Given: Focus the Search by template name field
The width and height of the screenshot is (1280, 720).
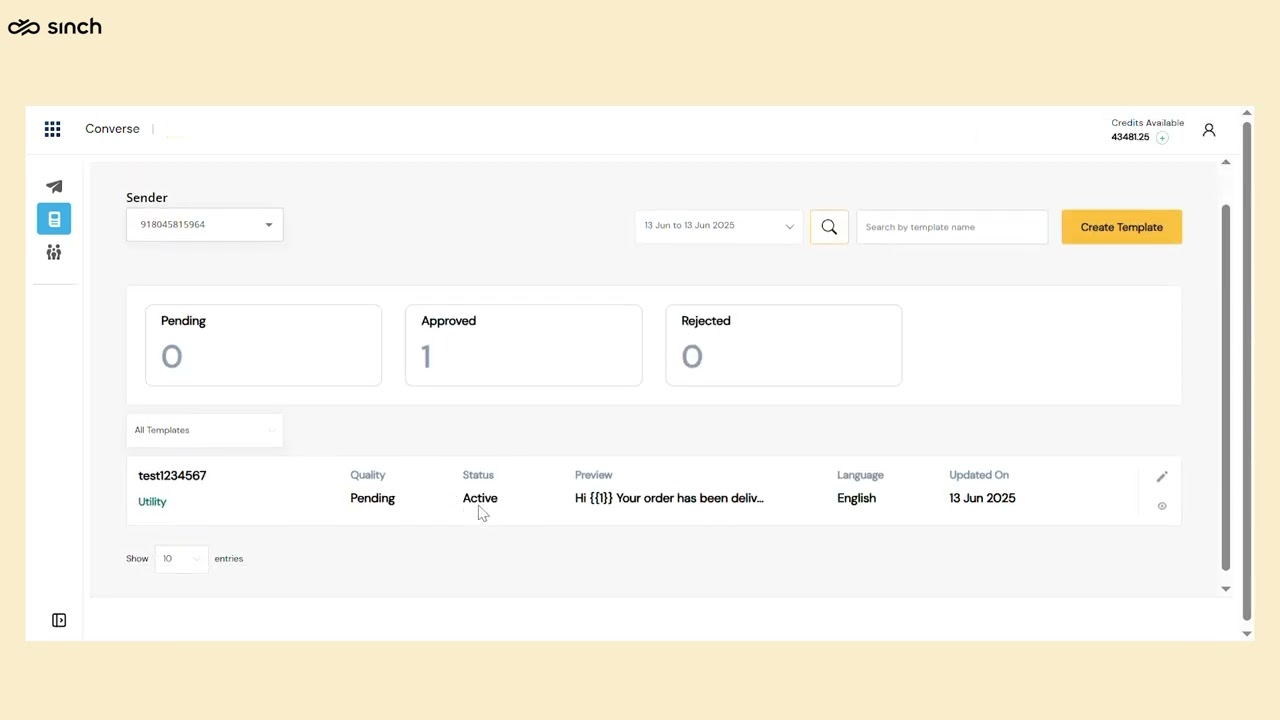Looking at the screenshot, I should [x=952, y=227].
